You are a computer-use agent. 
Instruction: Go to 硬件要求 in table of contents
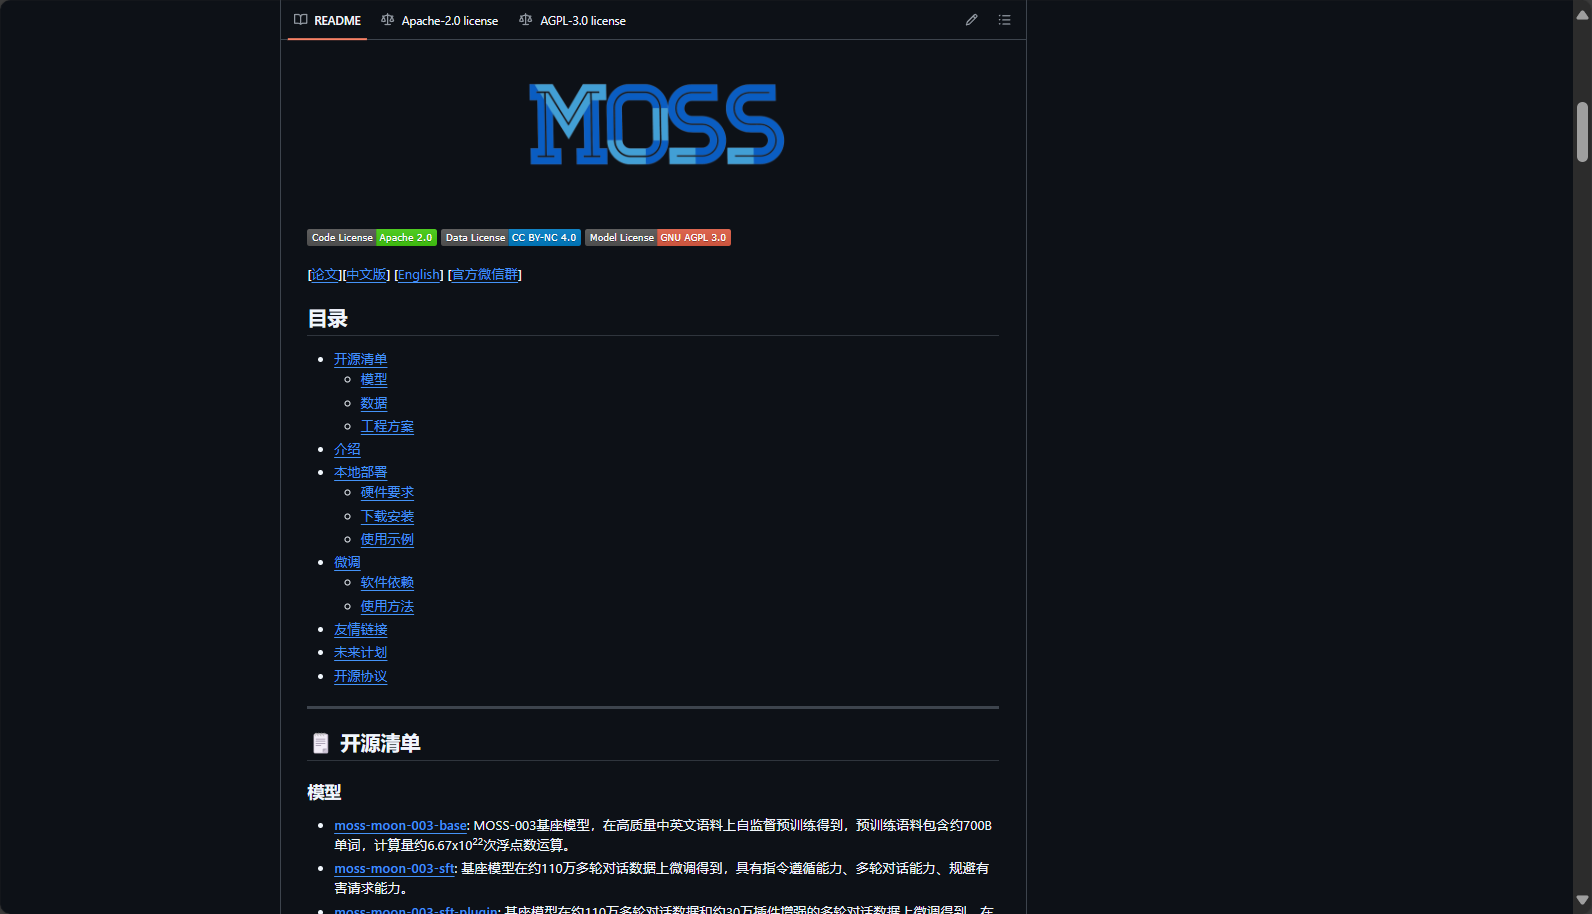coord(387,493)
